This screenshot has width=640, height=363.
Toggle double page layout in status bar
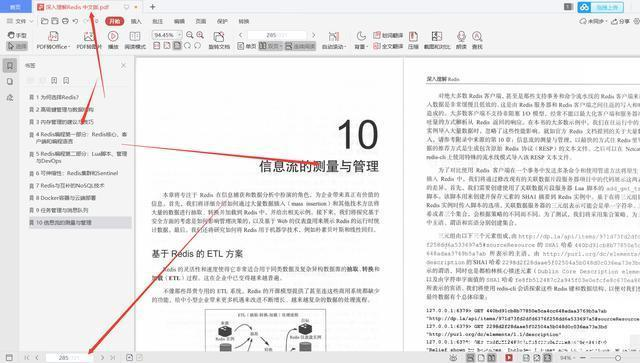tap(492, 358)
